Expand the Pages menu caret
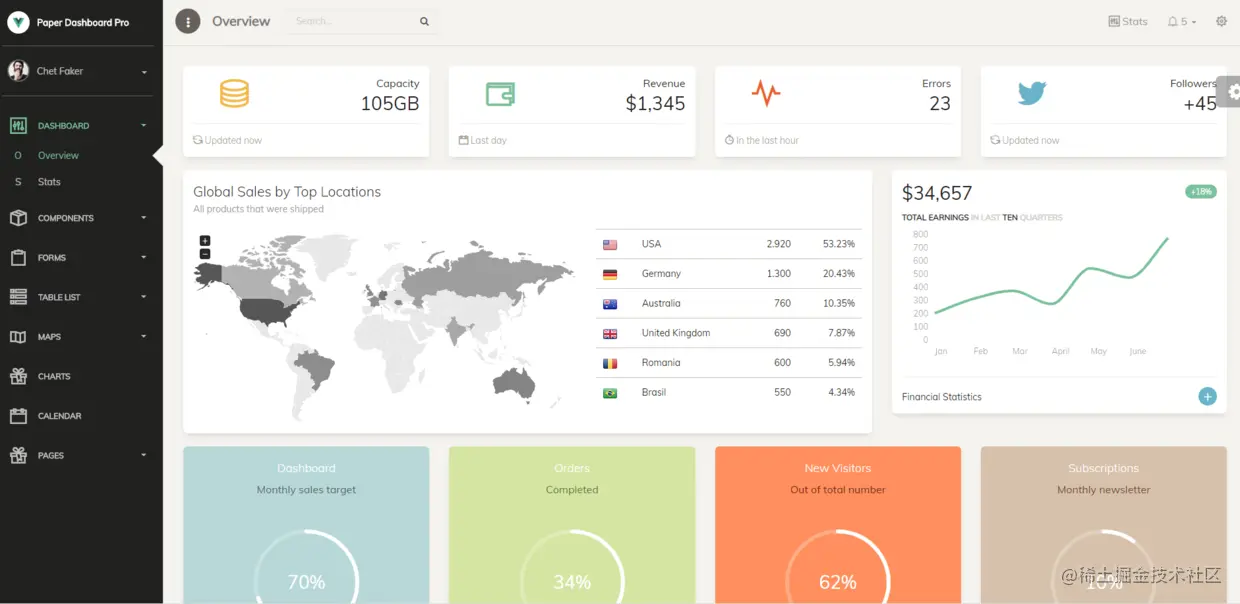 tap(144, 455)
